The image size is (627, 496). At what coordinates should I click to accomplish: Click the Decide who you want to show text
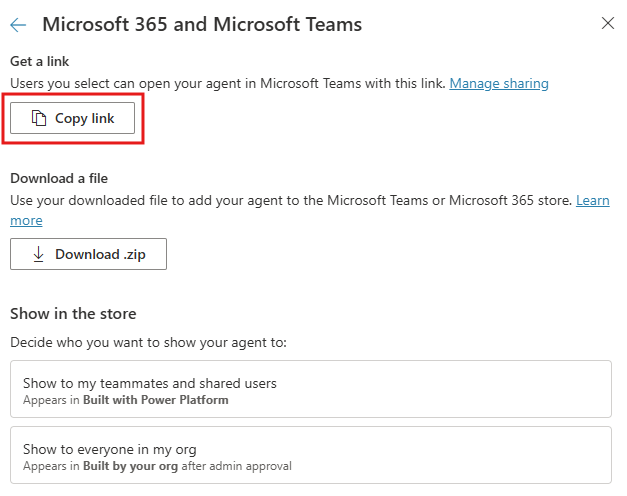148,342
